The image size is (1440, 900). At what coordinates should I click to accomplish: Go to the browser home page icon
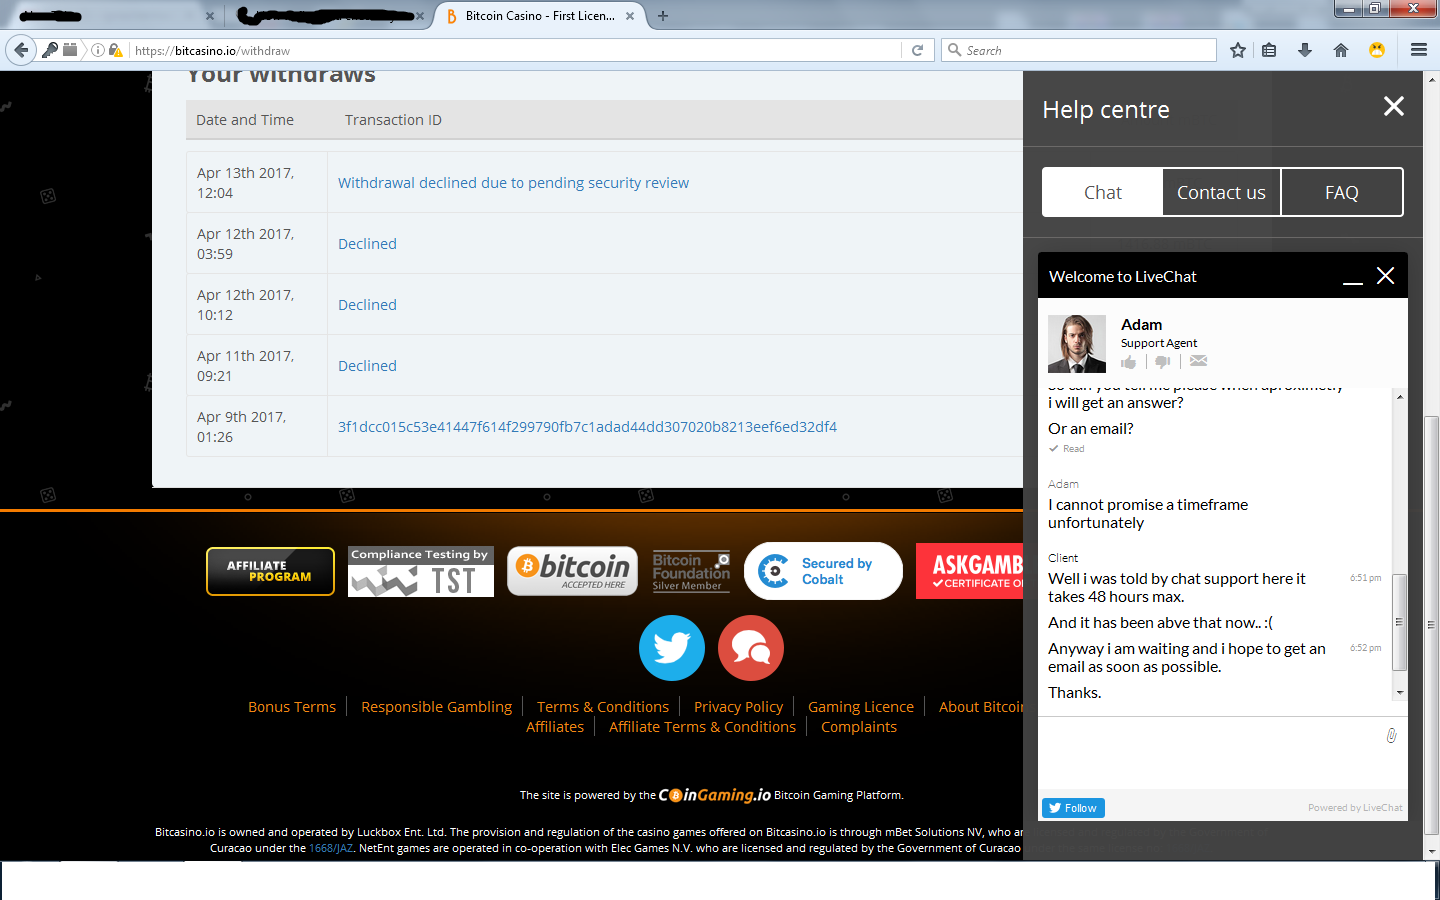point(1341,50)
